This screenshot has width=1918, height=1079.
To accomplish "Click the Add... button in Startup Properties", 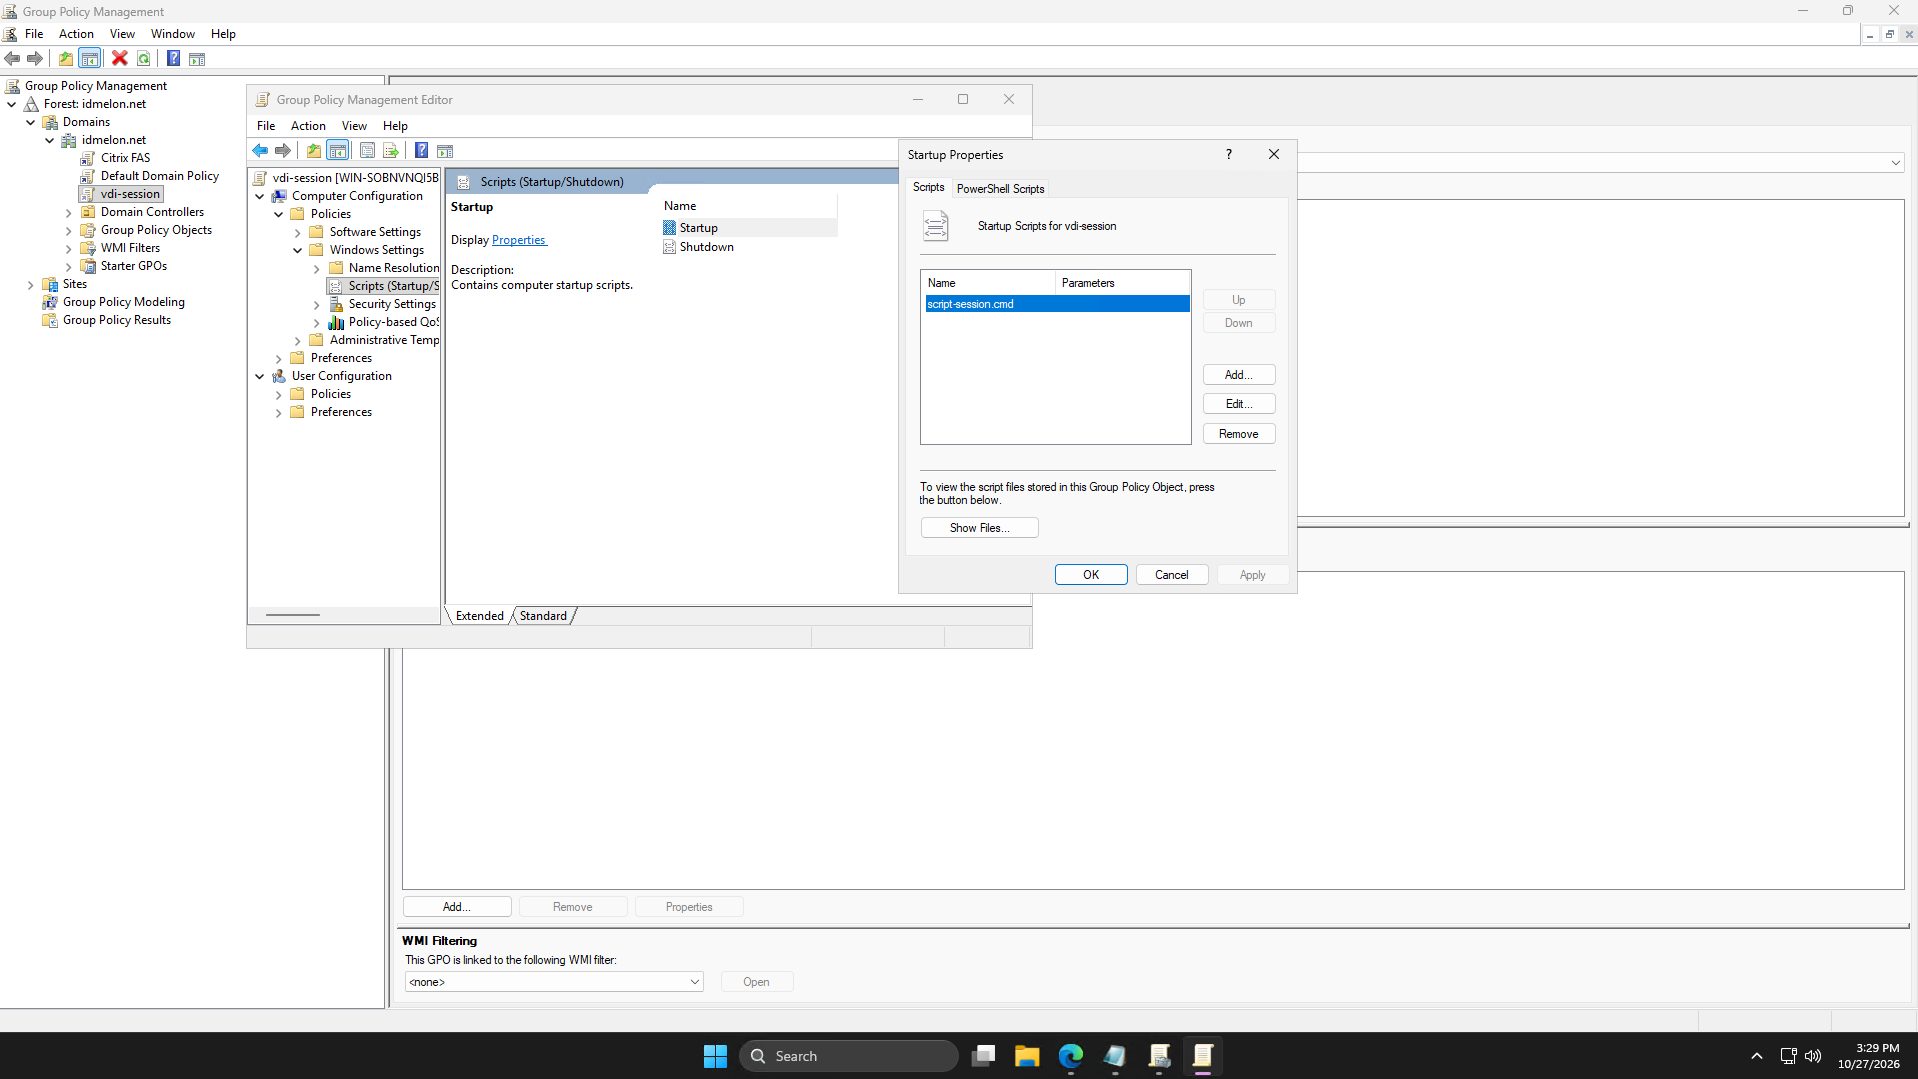I will [1239, 375].
